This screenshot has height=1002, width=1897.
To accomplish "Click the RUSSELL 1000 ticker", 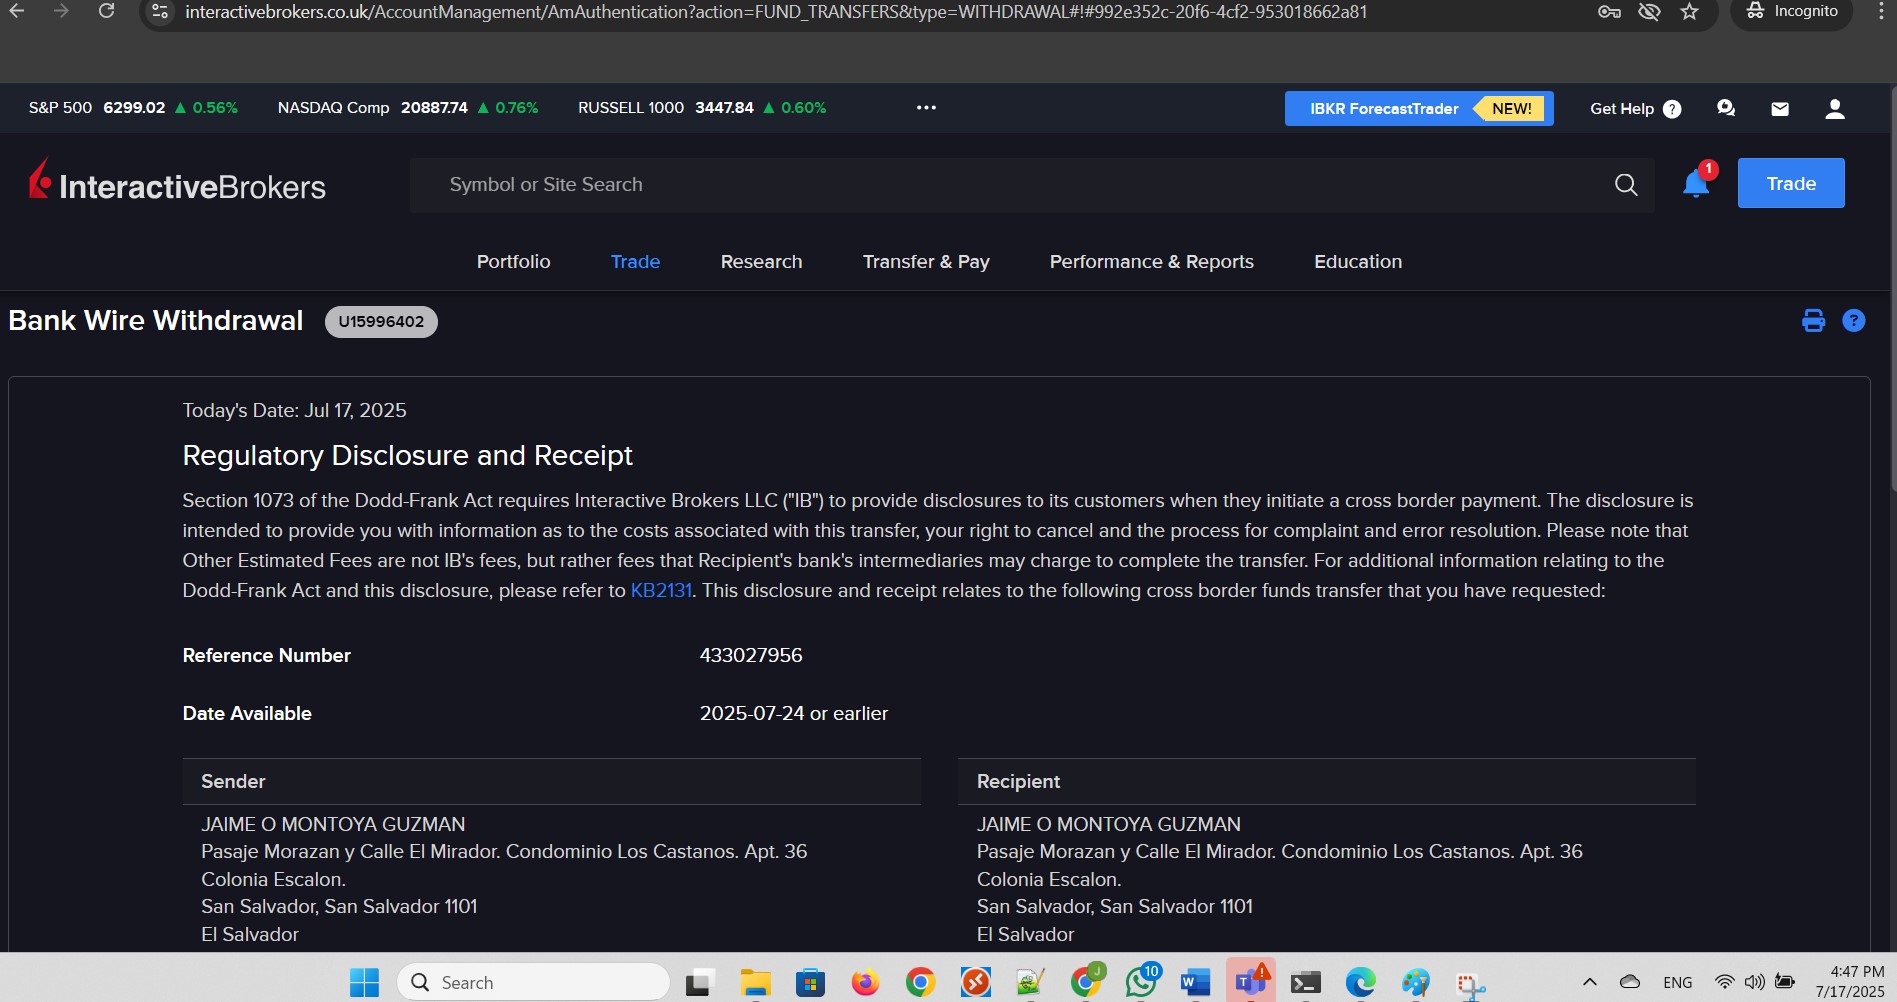I will 702,108.
